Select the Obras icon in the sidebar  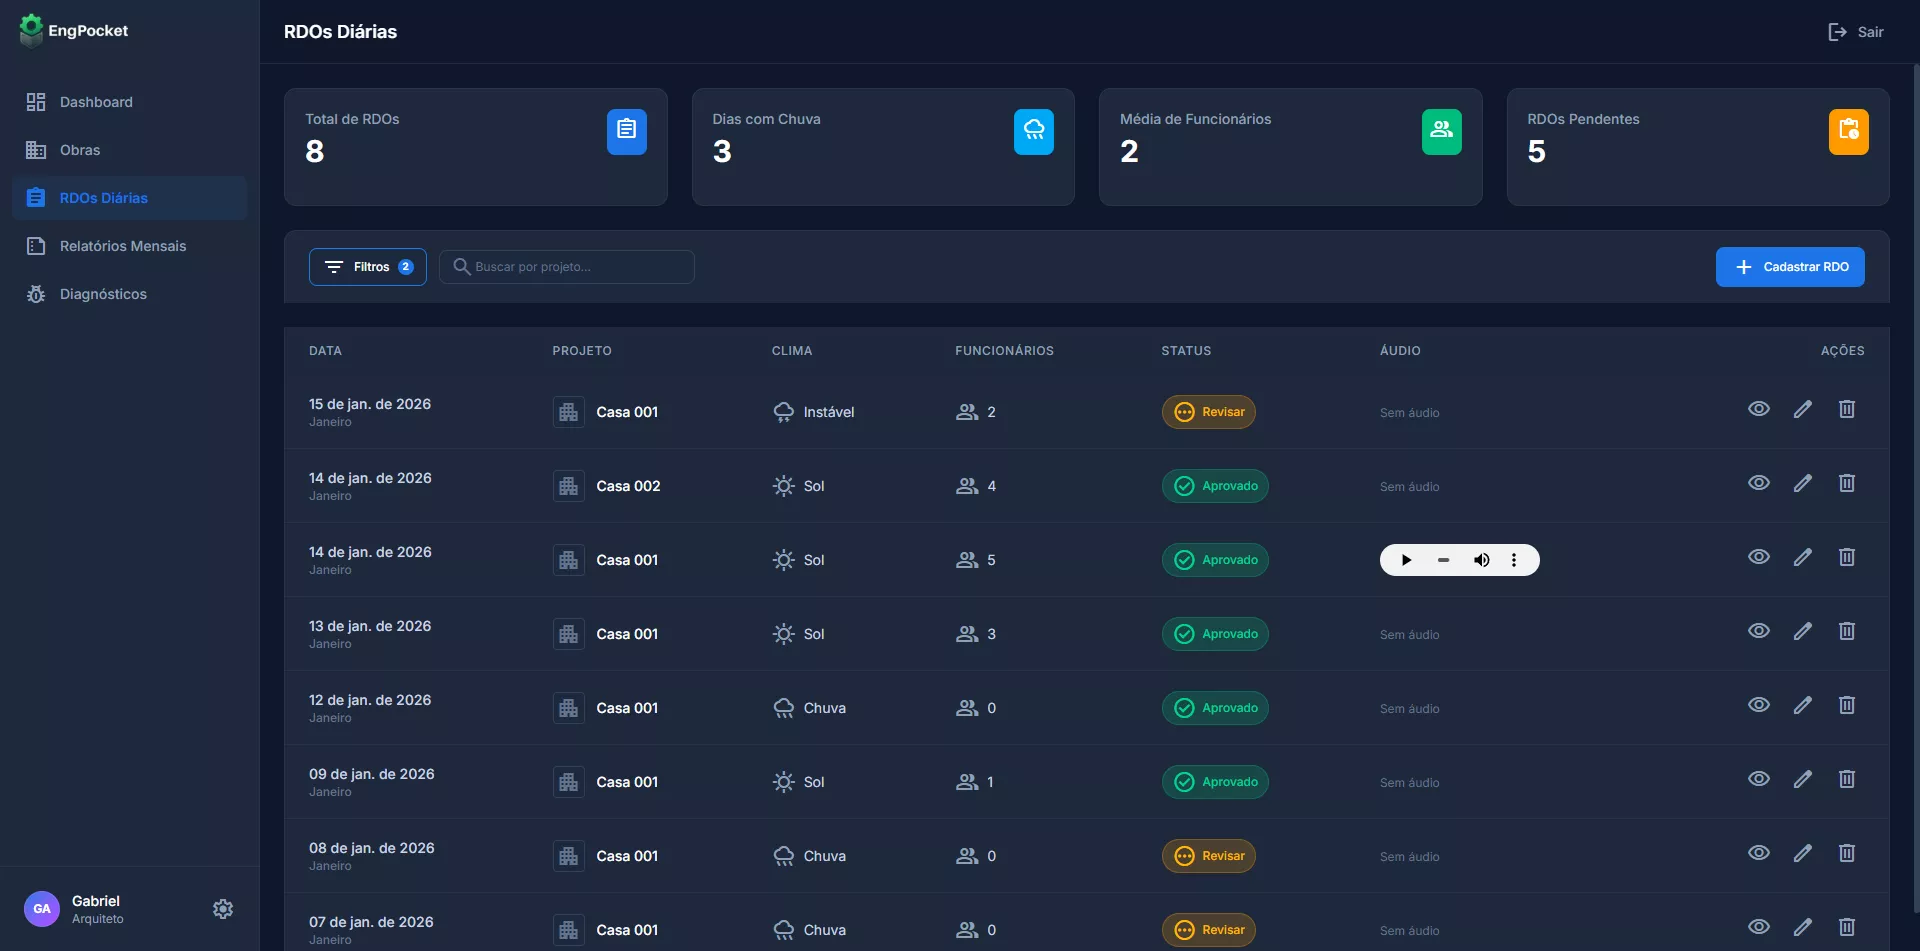36,149
